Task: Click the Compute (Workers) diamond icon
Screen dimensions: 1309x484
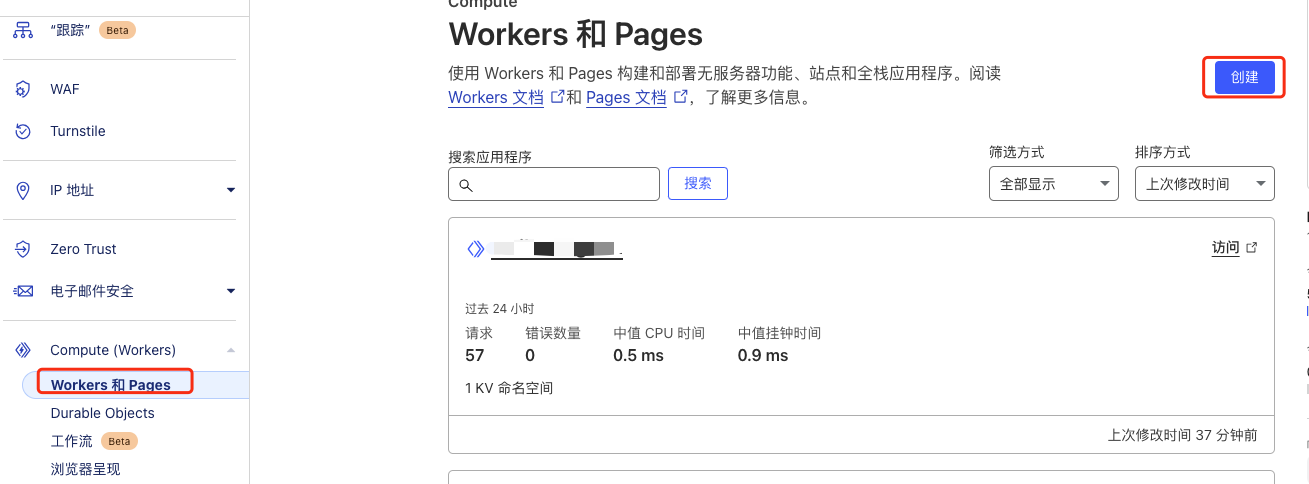Action: [x=22, y=350]
